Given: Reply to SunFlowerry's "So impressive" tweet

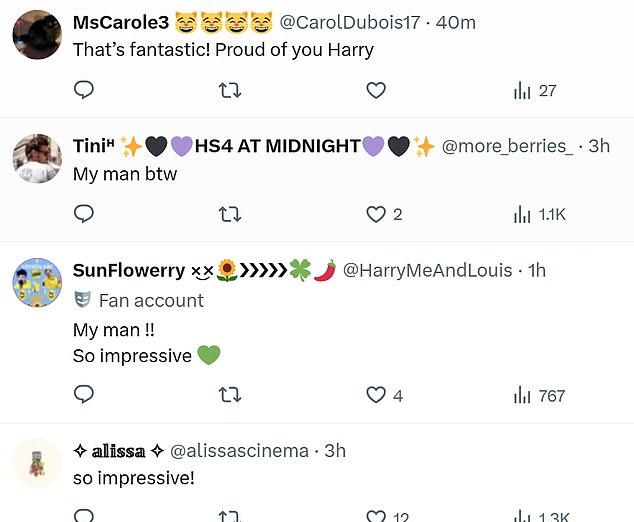Looking at the screenshot, I should pyautogui.click(x=85, y=395).
